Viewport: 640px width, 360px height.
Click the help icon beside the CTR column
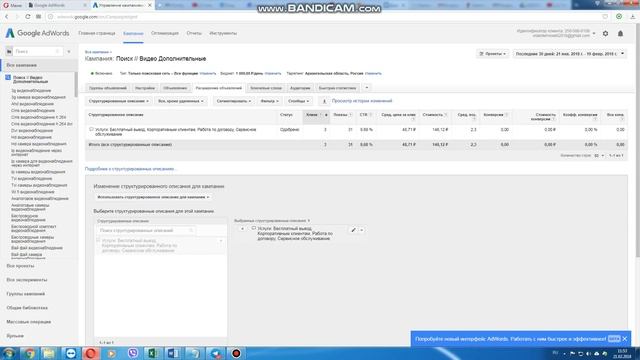pos(370,115)
